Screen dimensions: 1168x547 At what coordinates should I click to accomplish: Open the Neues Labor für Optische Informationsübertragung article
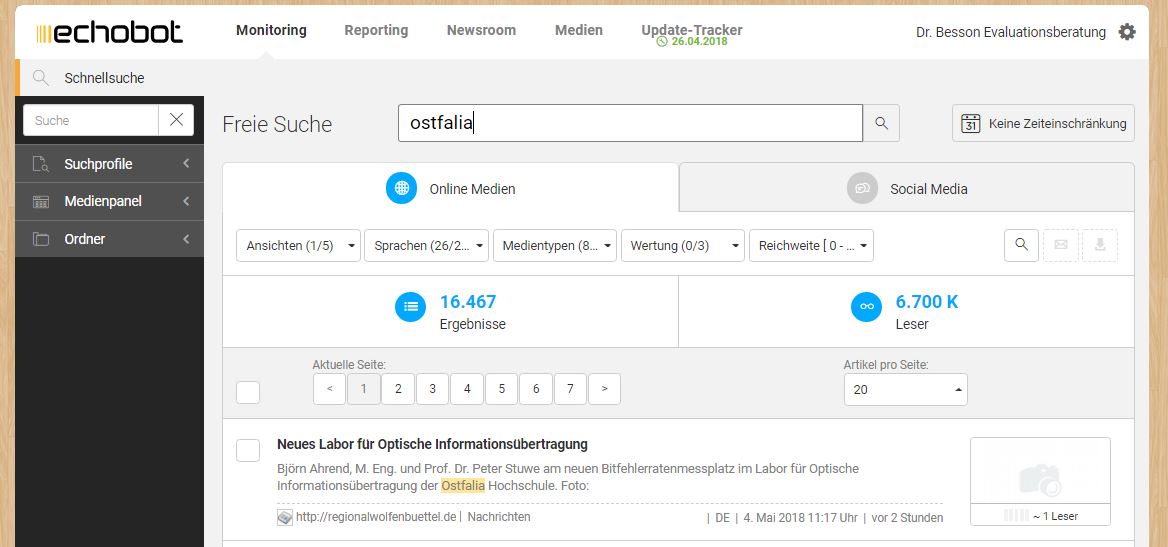[x=432, y=444]
